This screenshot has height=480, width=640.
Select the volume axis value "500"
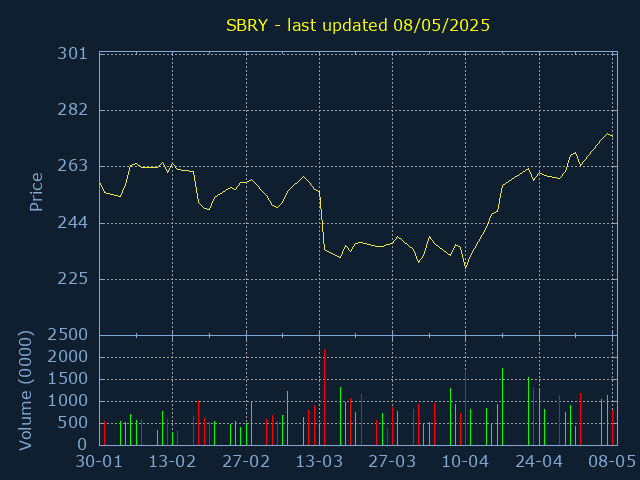73,423
